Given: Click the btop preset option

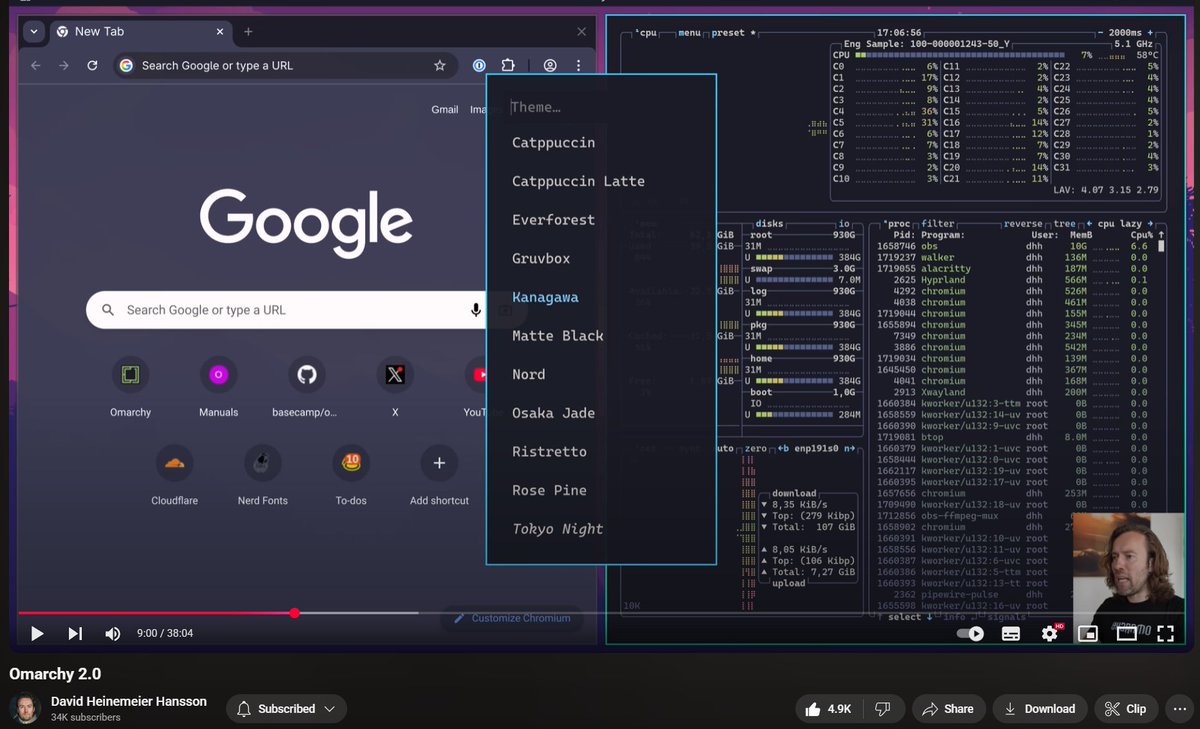Looking at the screenshot, I should click(x=730, y=33).
